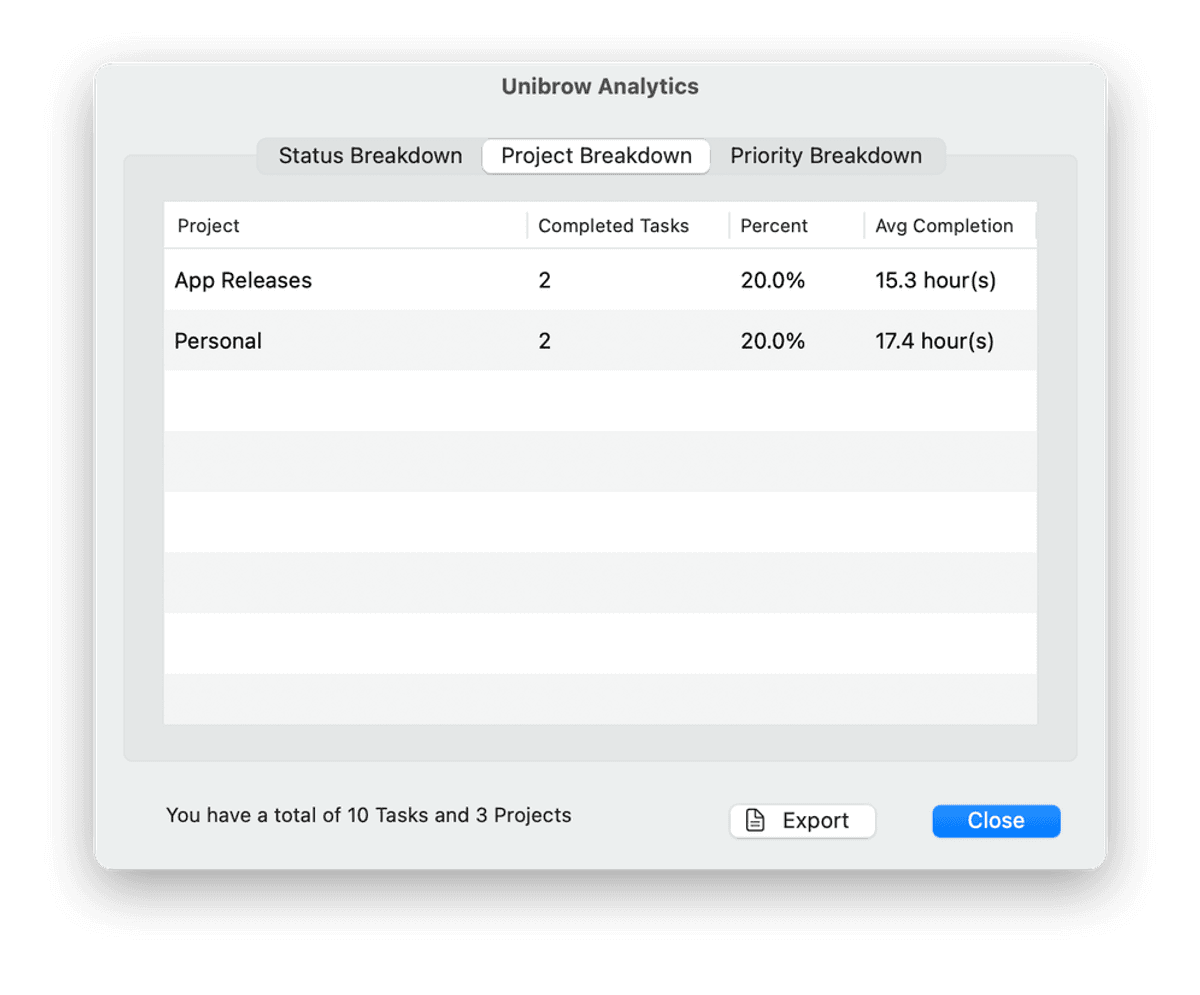Select the App Releases project row

(x=243, y=281)
